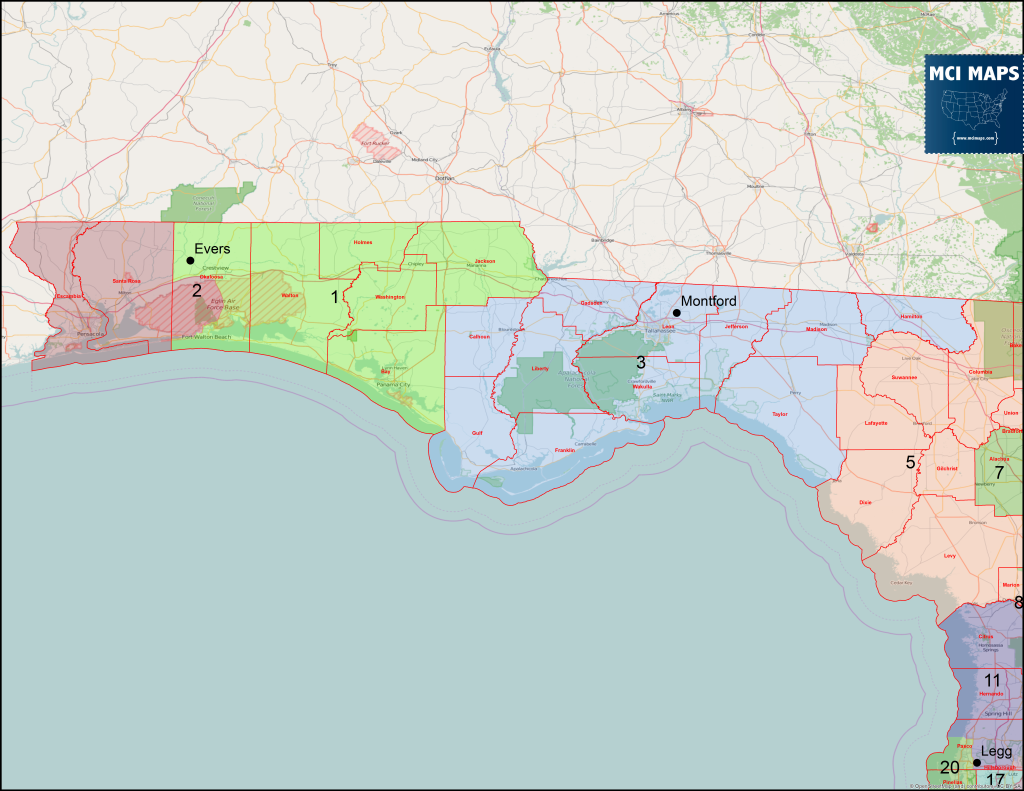
Task: Click the Montford marker dot
Action: [677, 313]
